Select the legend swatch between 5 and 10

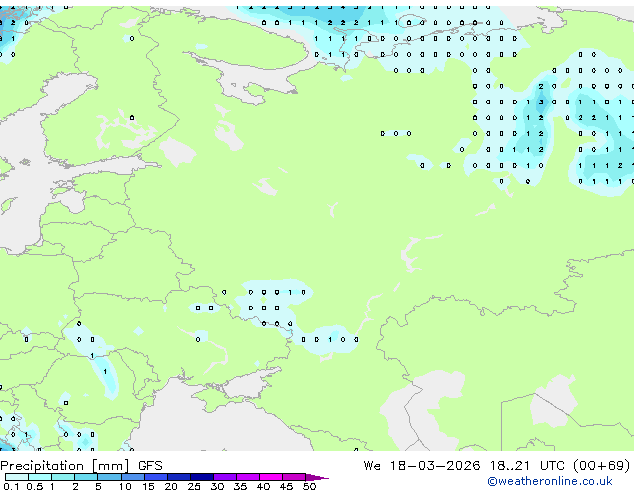click(x=109, y=477)
